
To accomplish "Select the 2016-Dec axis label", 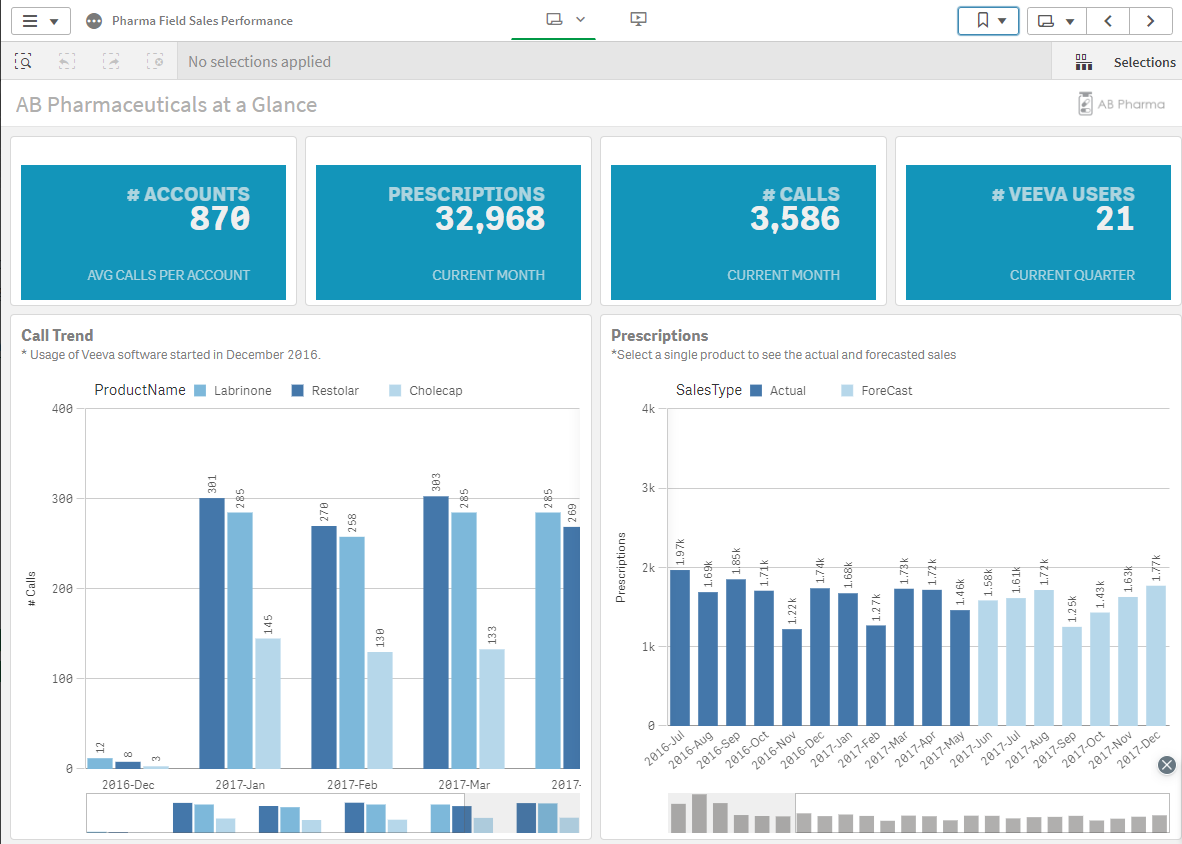I will tap(128, 784).
